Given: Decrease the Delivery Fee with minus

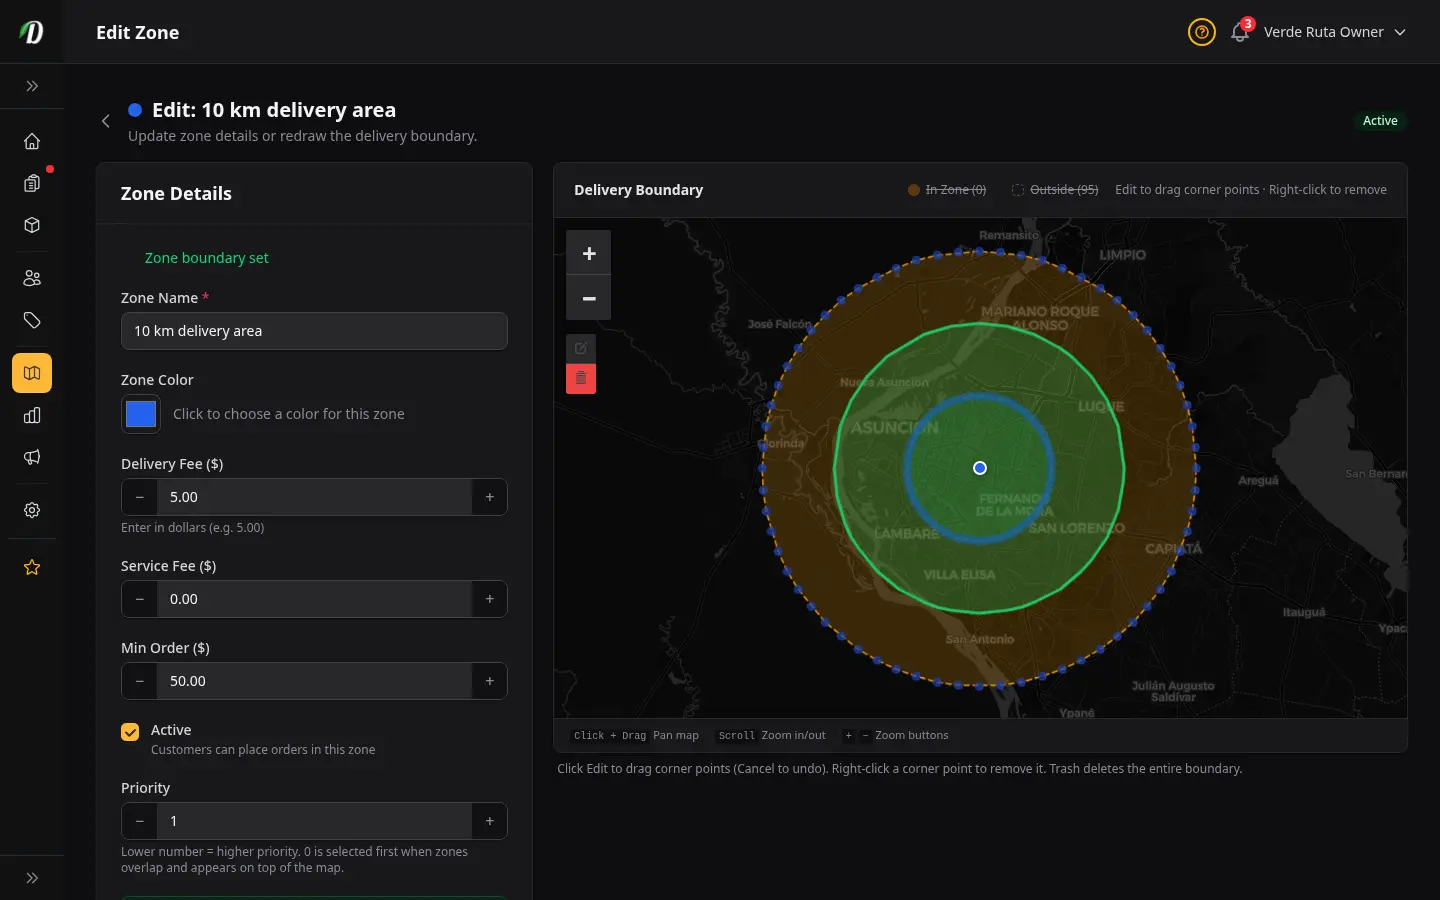Looking at the screenshot, I should click(x=139, y=497).
